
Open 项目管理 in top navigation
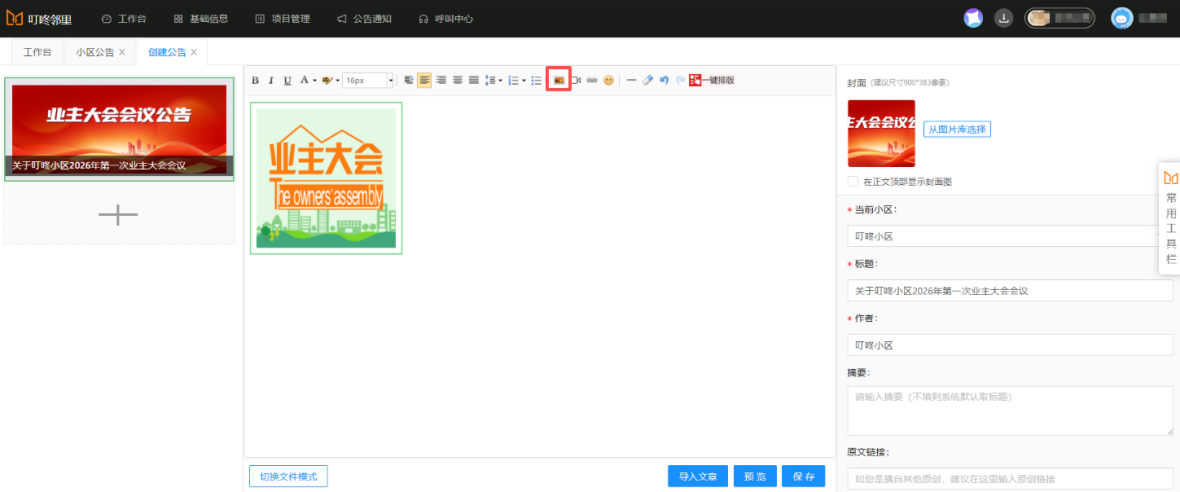pos(283,19)
